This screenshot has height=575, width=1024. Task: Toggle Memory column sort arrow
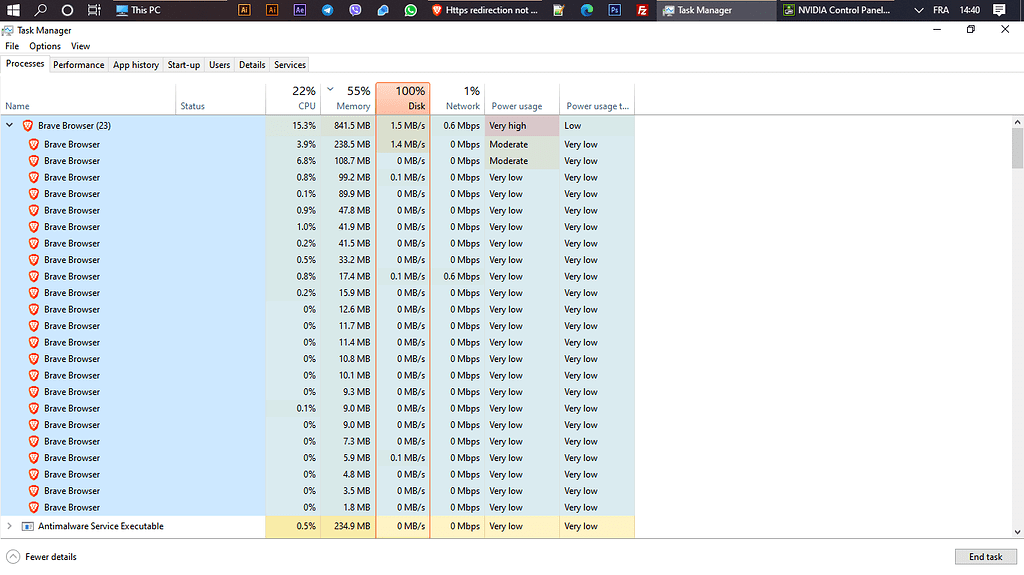[330, 90]
